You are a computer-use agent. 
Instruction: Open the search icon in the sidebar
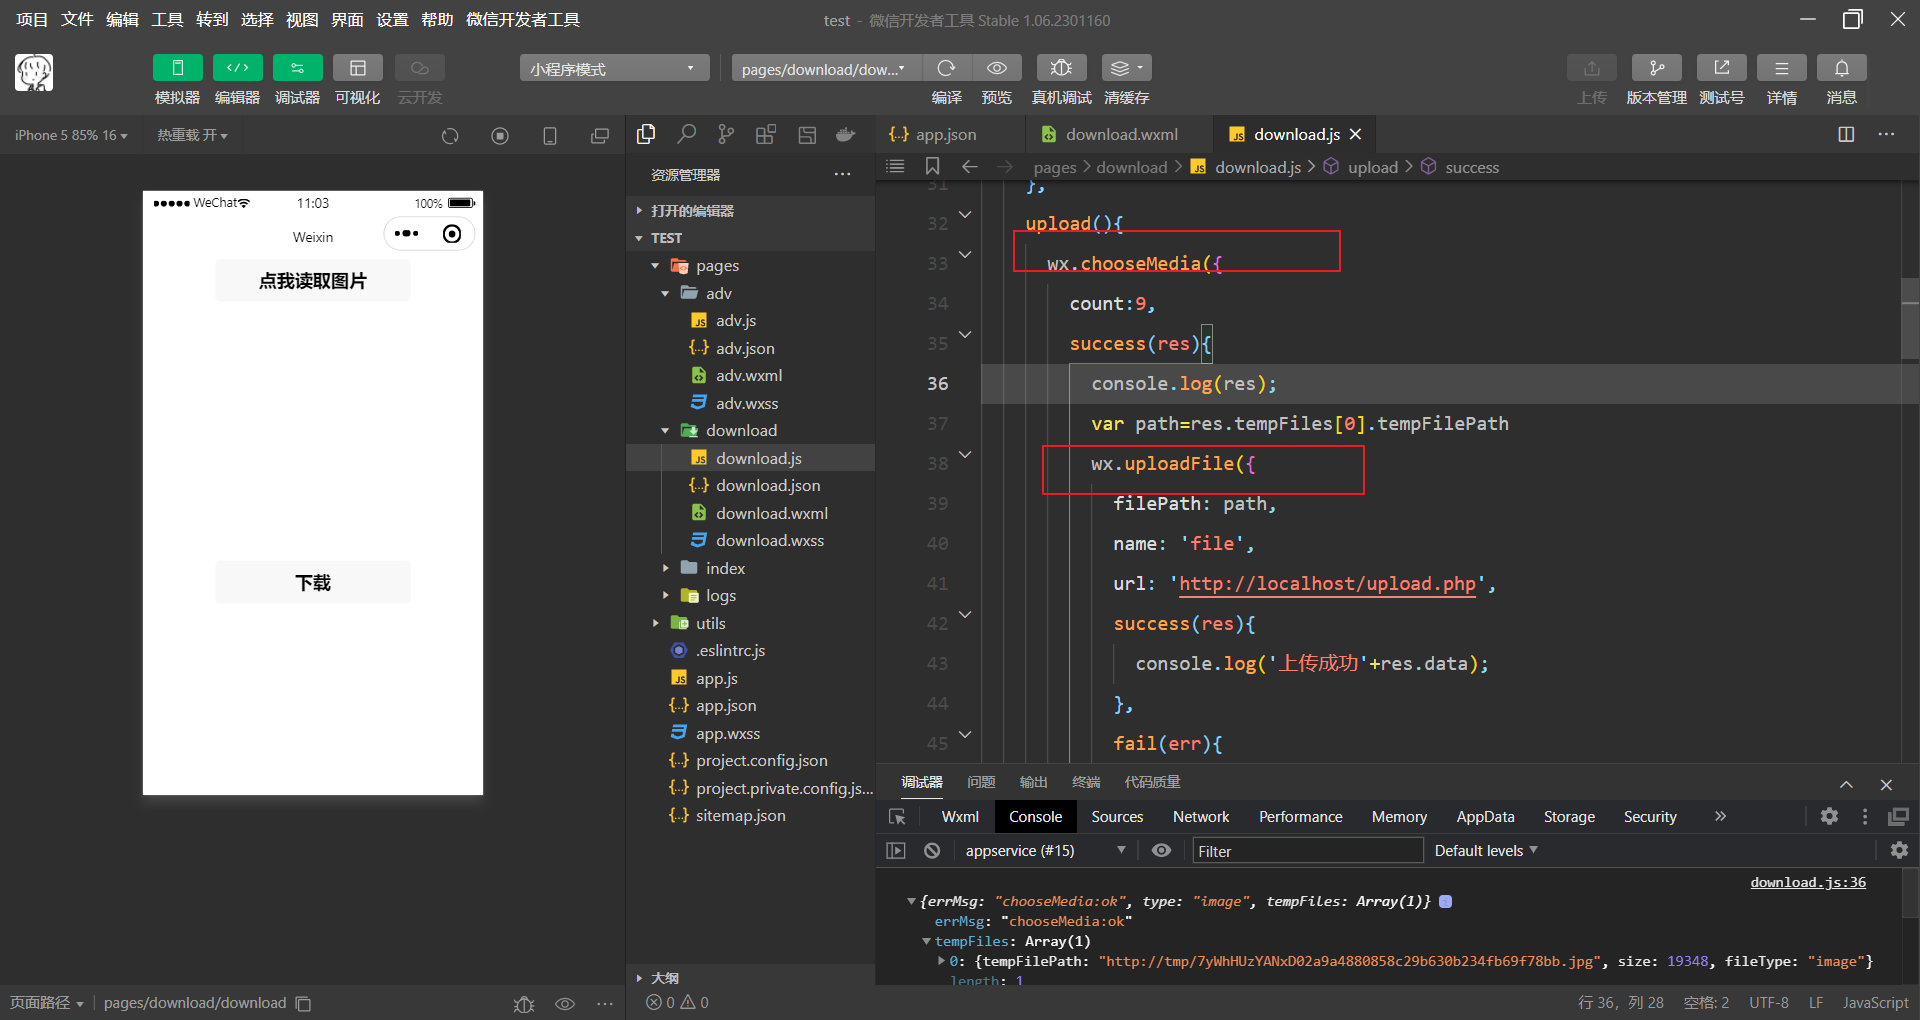[686, 134]
